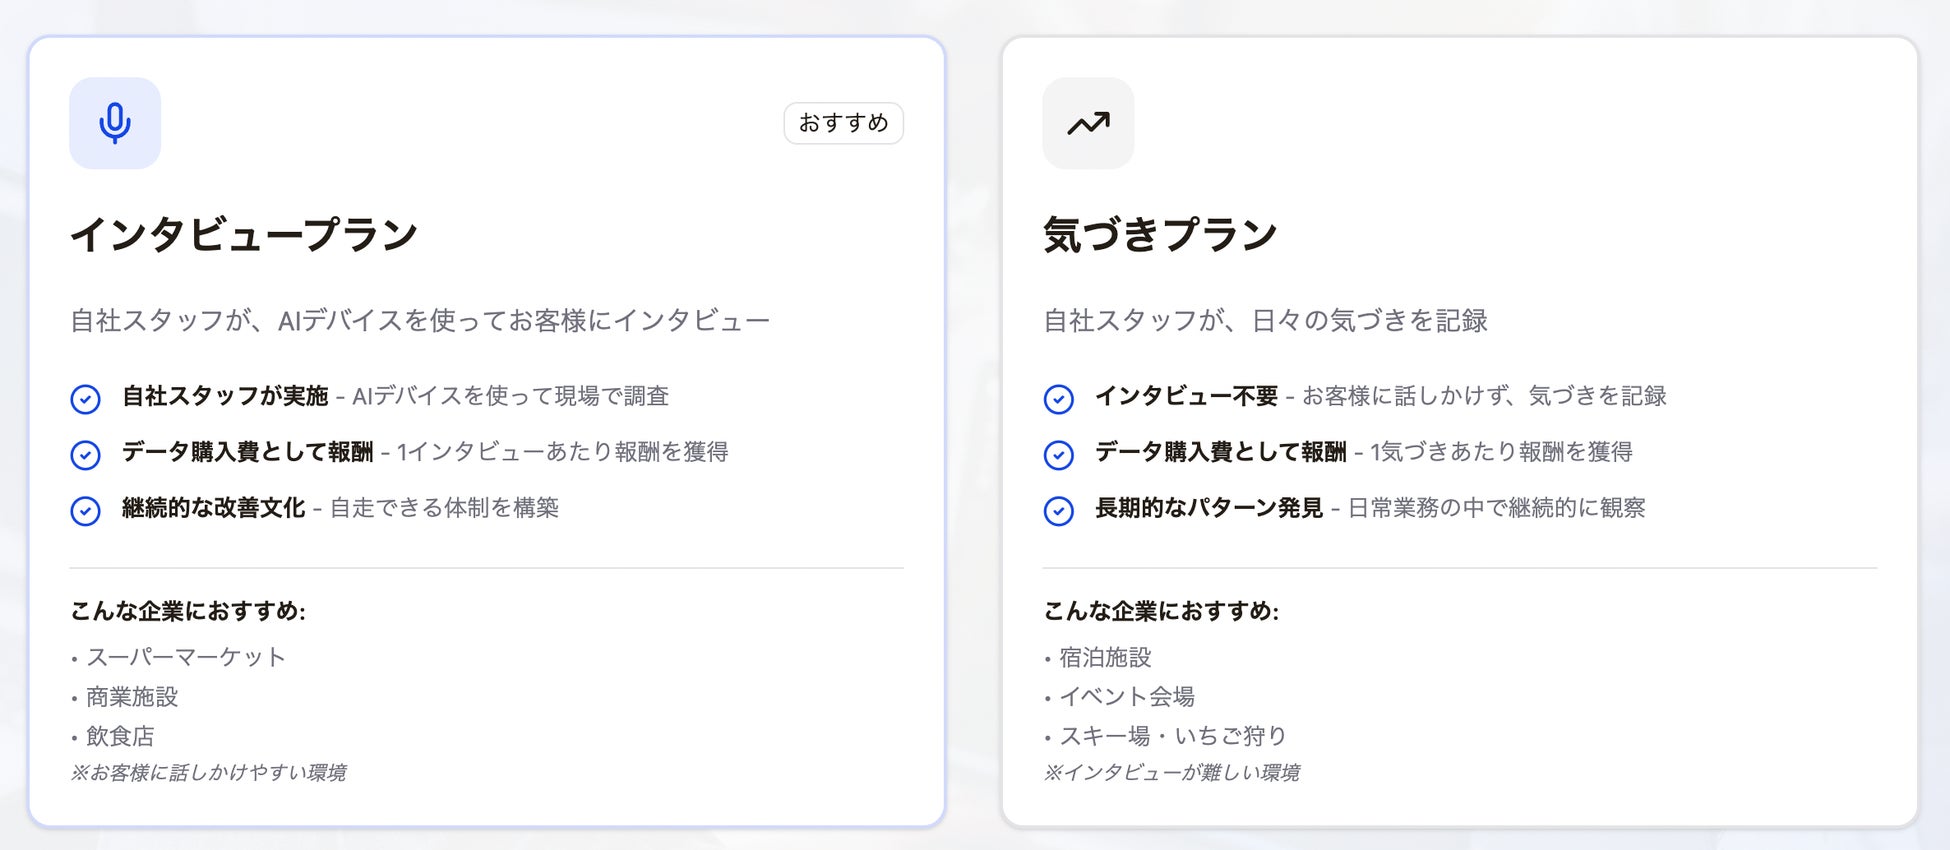Click the check icon beside 継続的な改善文化
This screenshot has height=850, width=1950.
[x=86, y=511]
